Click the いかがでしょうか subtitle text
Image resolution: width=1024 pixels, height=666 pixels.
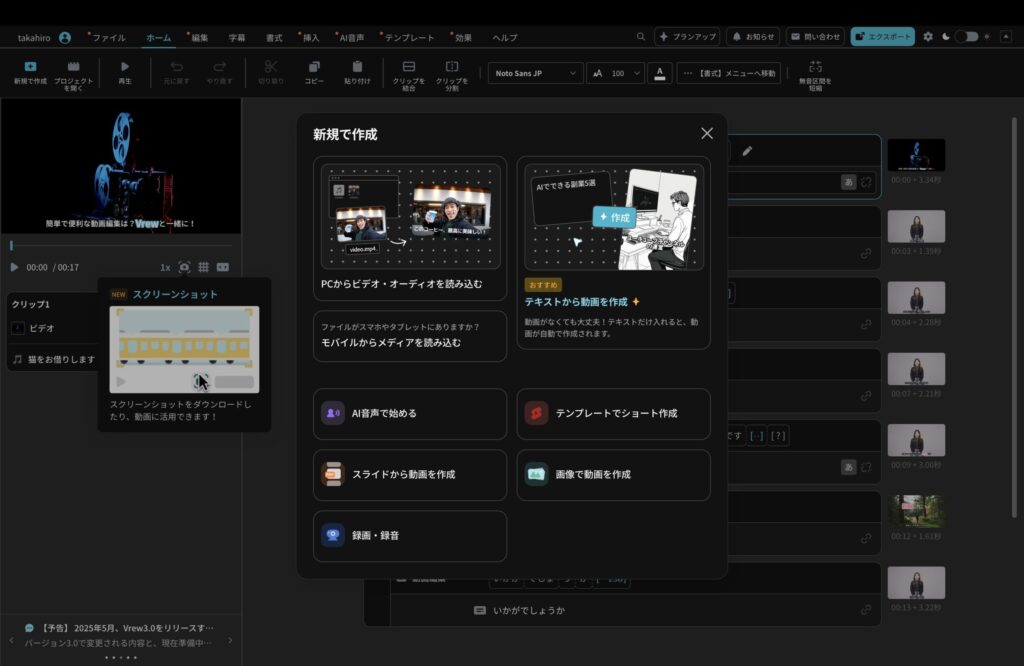point(529,610)
